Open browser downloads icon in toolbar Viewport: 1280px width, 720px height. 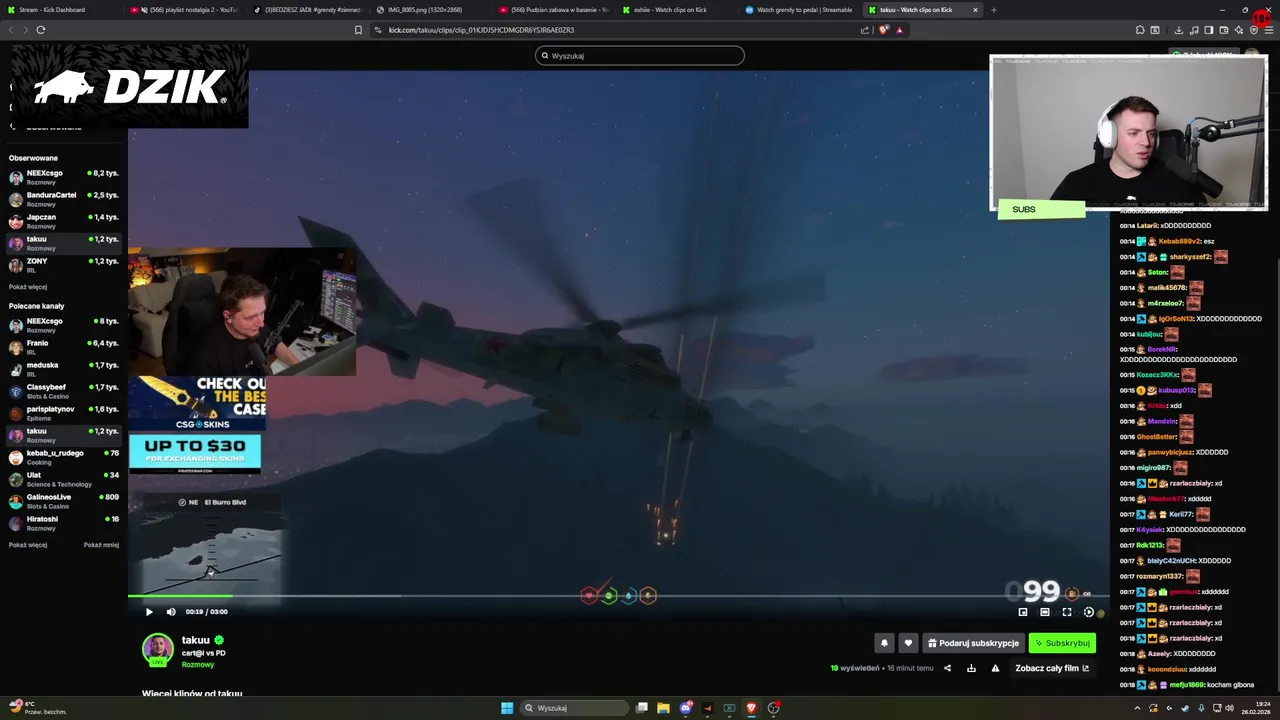coord(1179,30)
